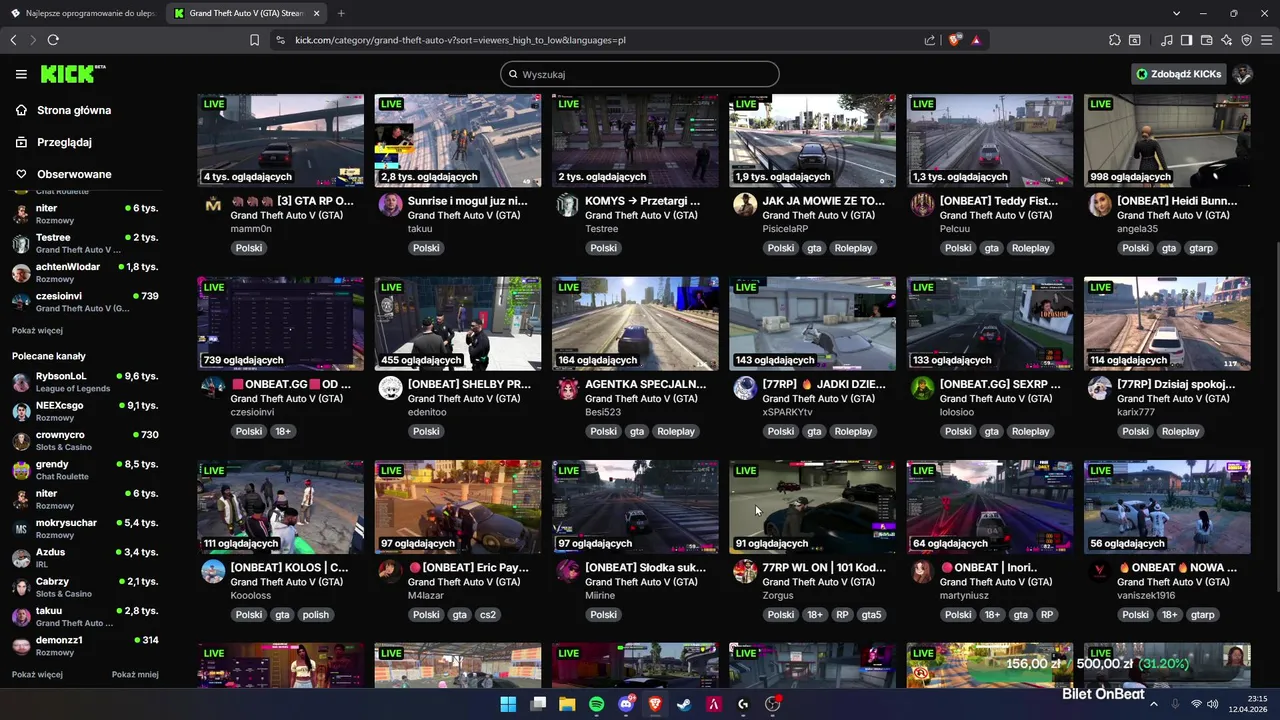Reload the page with the refresh icon
The image size is (1280, 720).
pyautogui.click(x=53, y=40)
